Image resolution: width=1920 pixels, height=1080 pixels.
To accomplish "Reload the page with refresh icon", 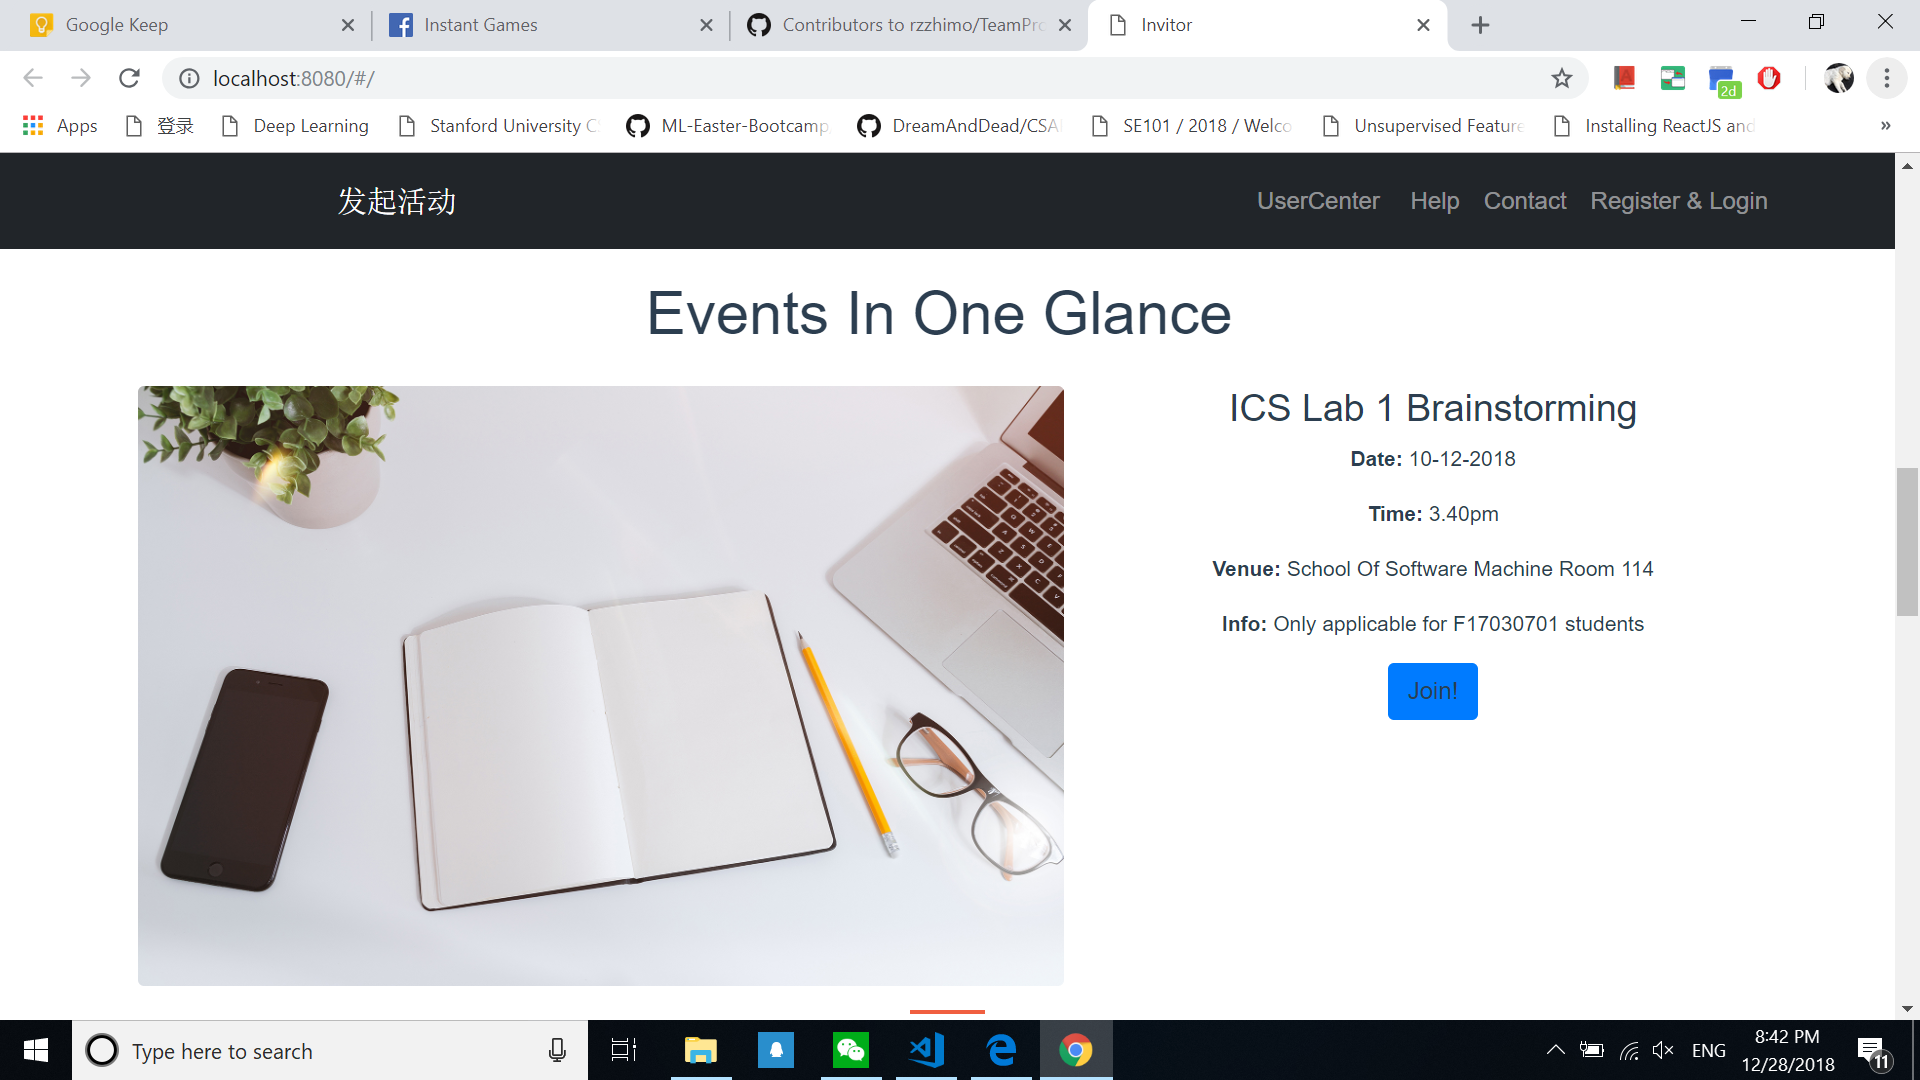I will click(x=129, y=78).
